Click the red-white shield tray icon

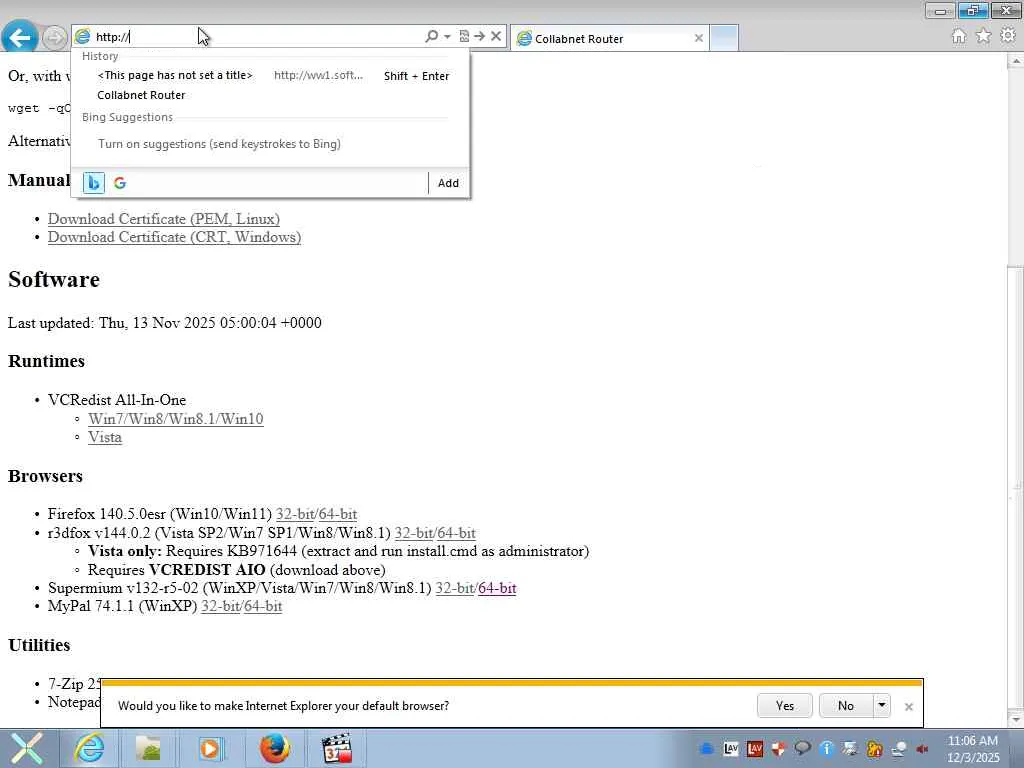pyautogui.click(x=778, y=749)
